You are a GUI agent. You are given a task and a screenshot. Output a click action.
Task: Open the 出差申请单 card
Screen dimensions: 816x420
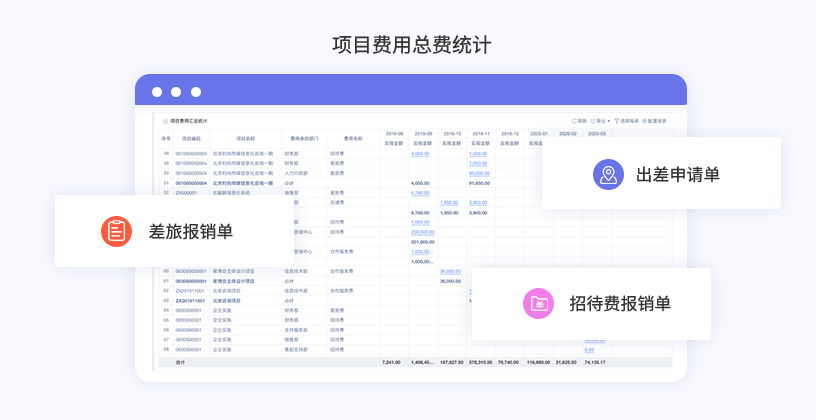(x=661, y=174)
